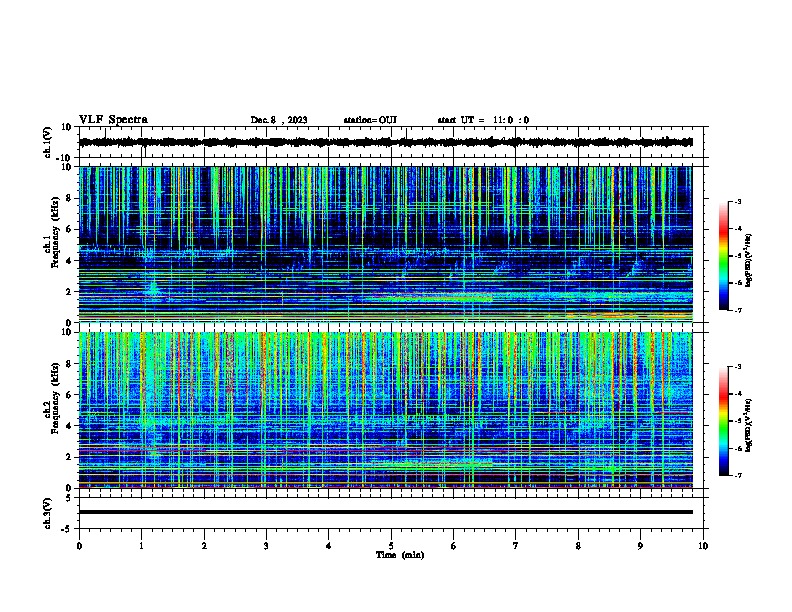
Task: Click the ch.3 flat black trace
Action: (x=385, y=512)
